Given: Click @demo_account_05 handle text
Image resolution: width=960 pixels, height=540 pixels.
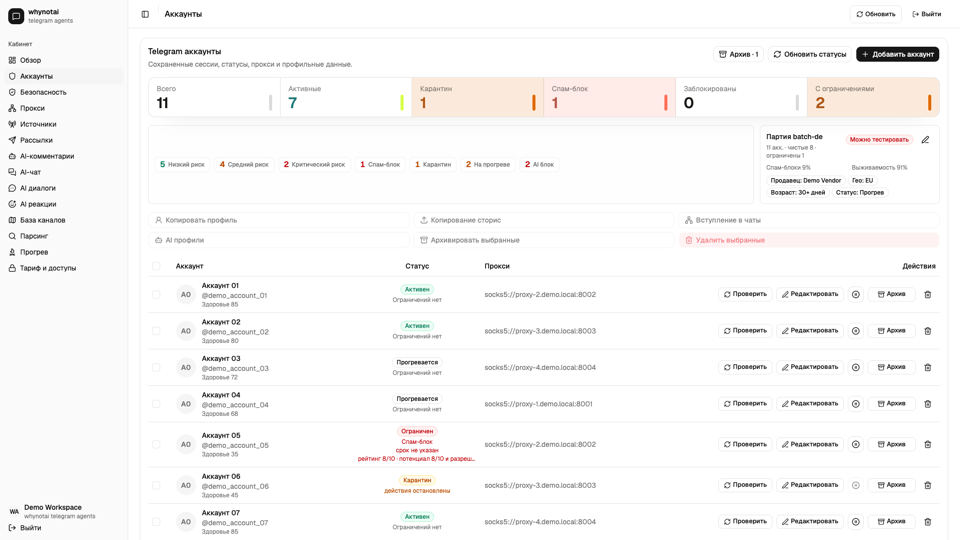Looking at the screenshot, I should click(x=235, y=445).
